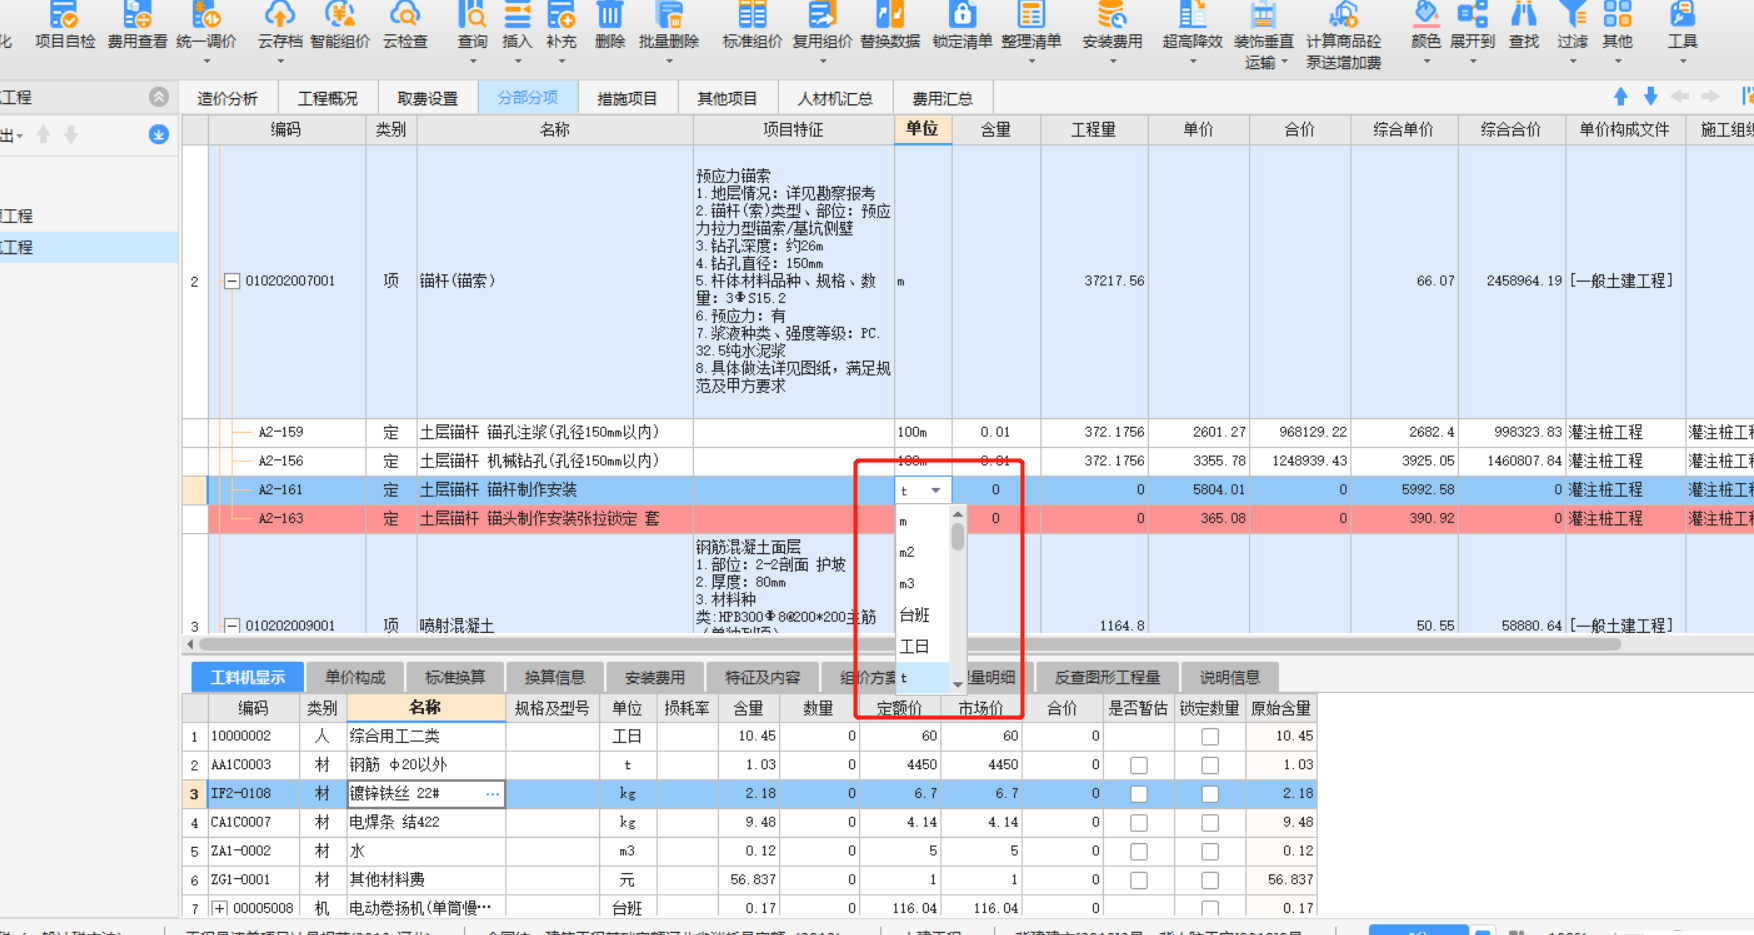Toggle 是否暂估 checkbox for 电焊条 结422
This screenshot has width=1754, height=935.
point(1138,823)
